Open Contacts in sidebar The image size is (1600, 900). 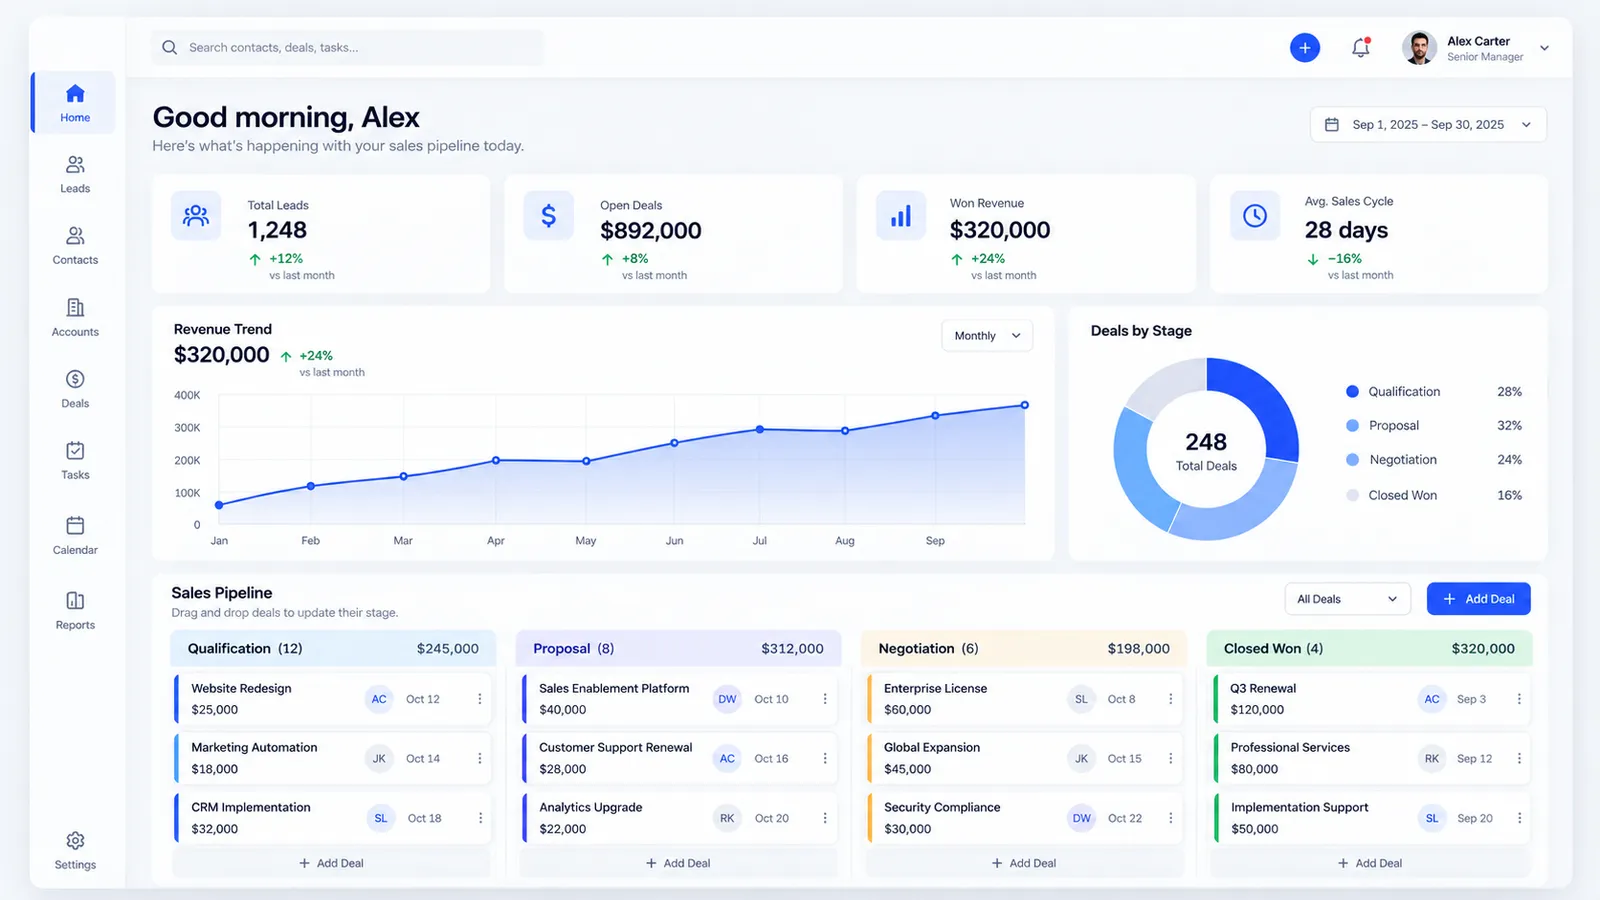click(x=75, y=245)
